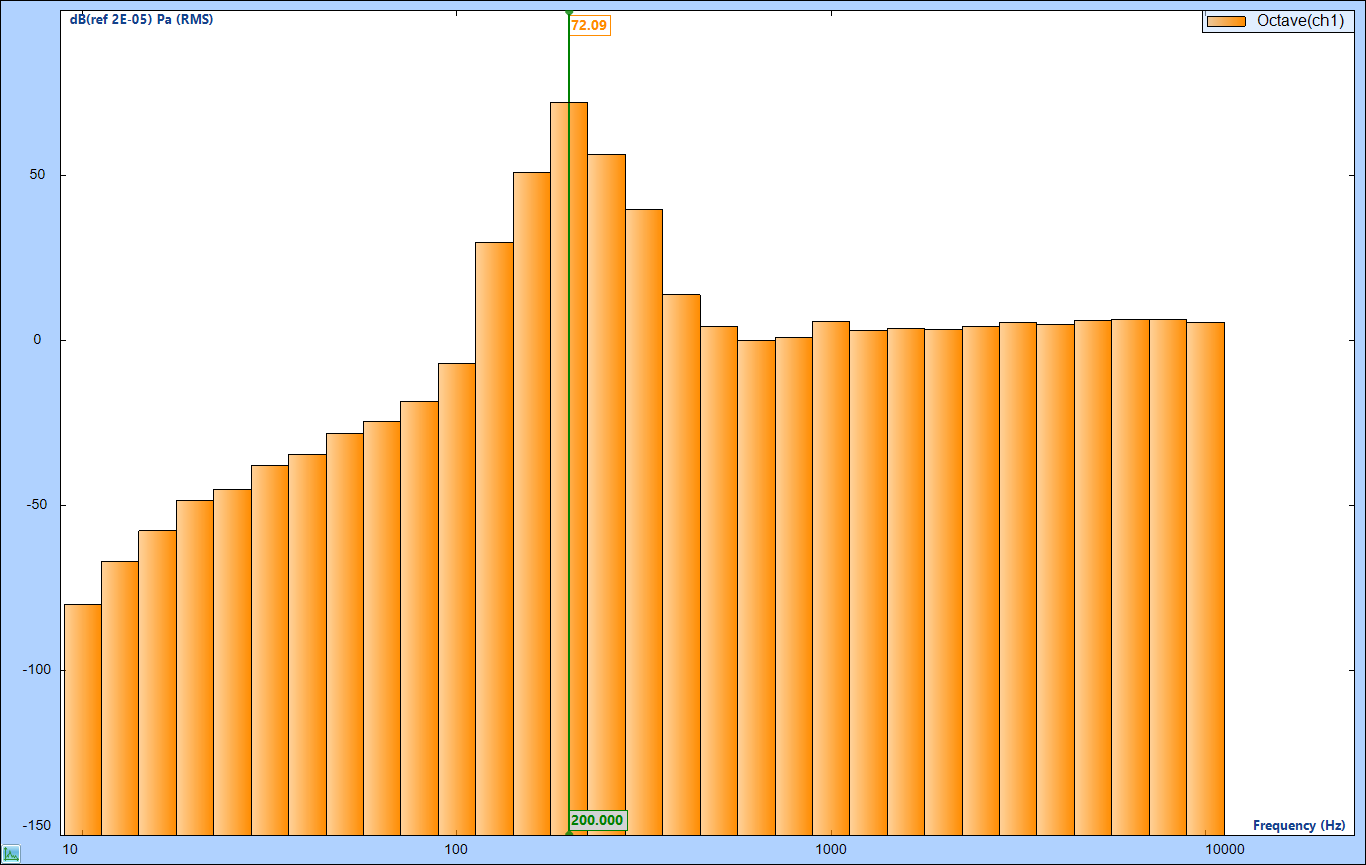This screenshot has width=1366, height=865.
Task: Click the orange legend color swatch
Action: click(1226, 22)
